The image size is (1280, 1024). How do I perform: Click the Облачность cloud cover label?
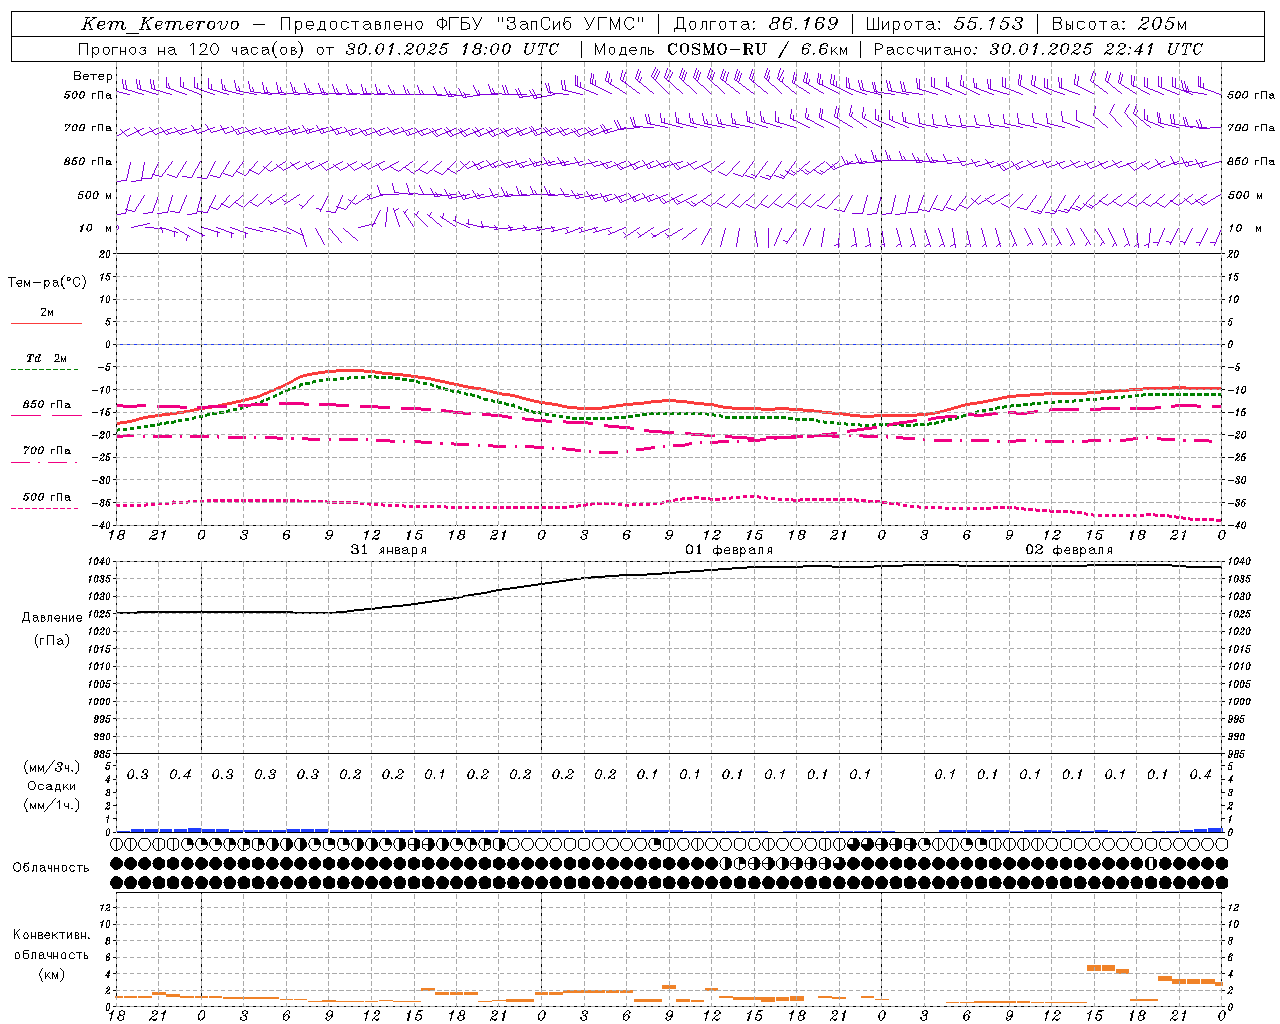51,868
